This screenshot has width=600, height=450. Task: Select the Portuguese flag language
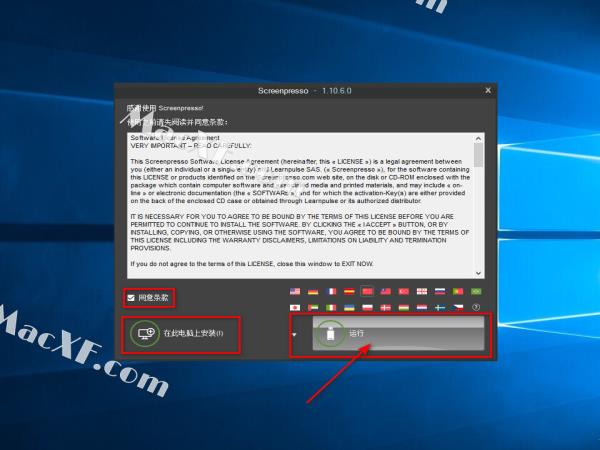click(458, 292)
